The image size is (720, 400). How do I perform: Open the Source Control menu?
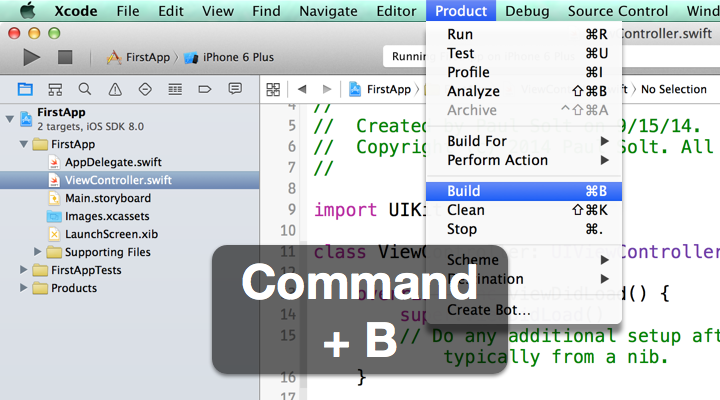618,11
